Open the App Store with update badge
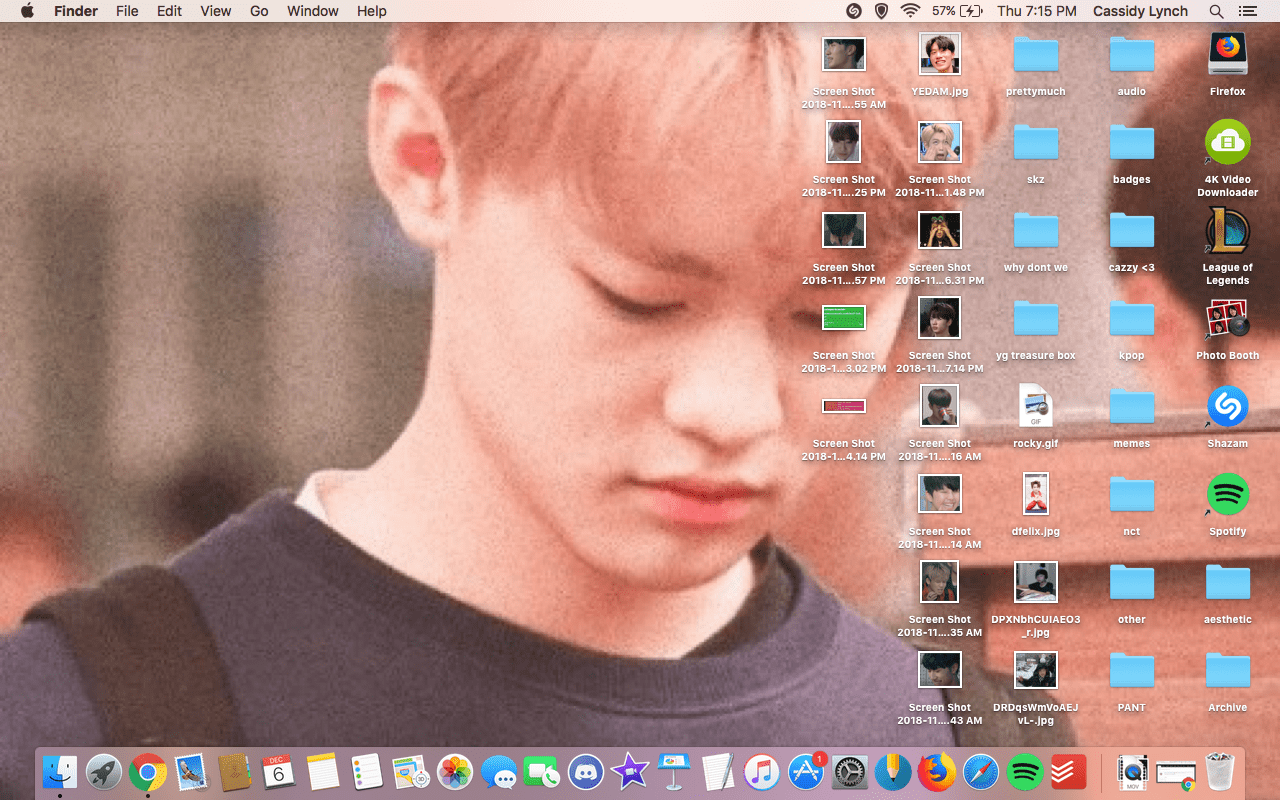The height and width of the screenshot is (800, 1280). tap(805, 772)
